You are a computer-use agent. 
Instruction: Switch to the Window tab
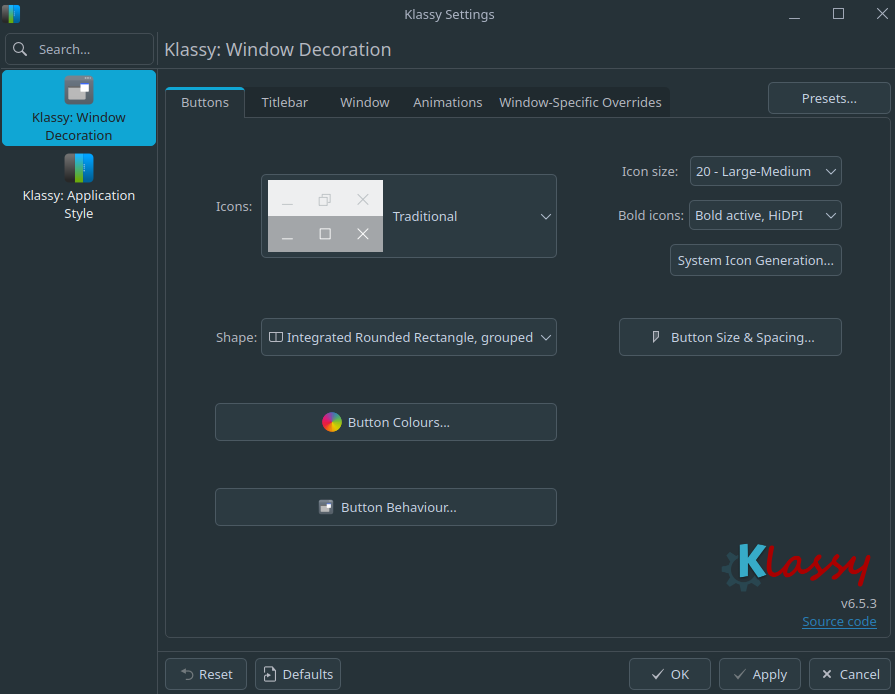[365, 103]
